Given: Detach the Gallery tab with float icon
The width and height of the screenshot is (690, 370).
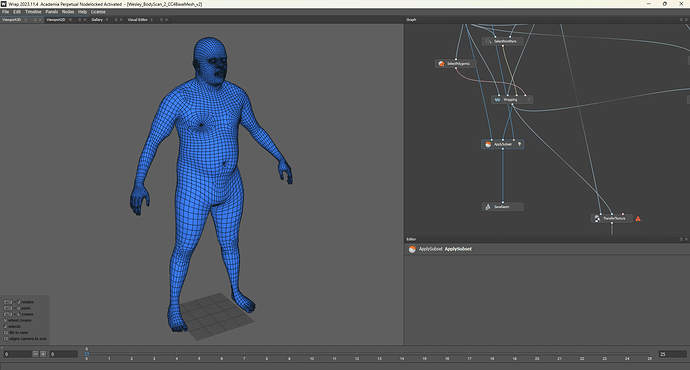Looking at the screenshot, I should pyautogui.click(x=116, y=20).
